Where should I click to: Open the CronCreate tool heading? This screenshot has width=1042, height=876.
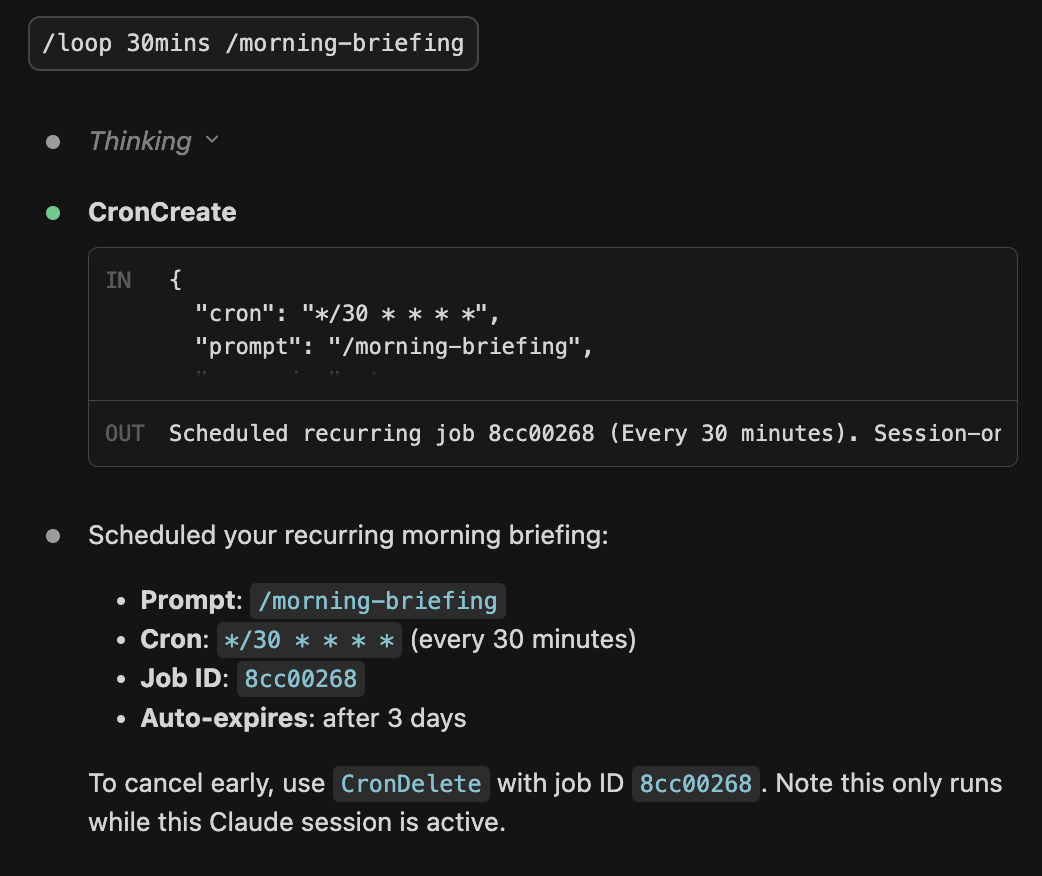pyautogui.click(x=162, y=212)
